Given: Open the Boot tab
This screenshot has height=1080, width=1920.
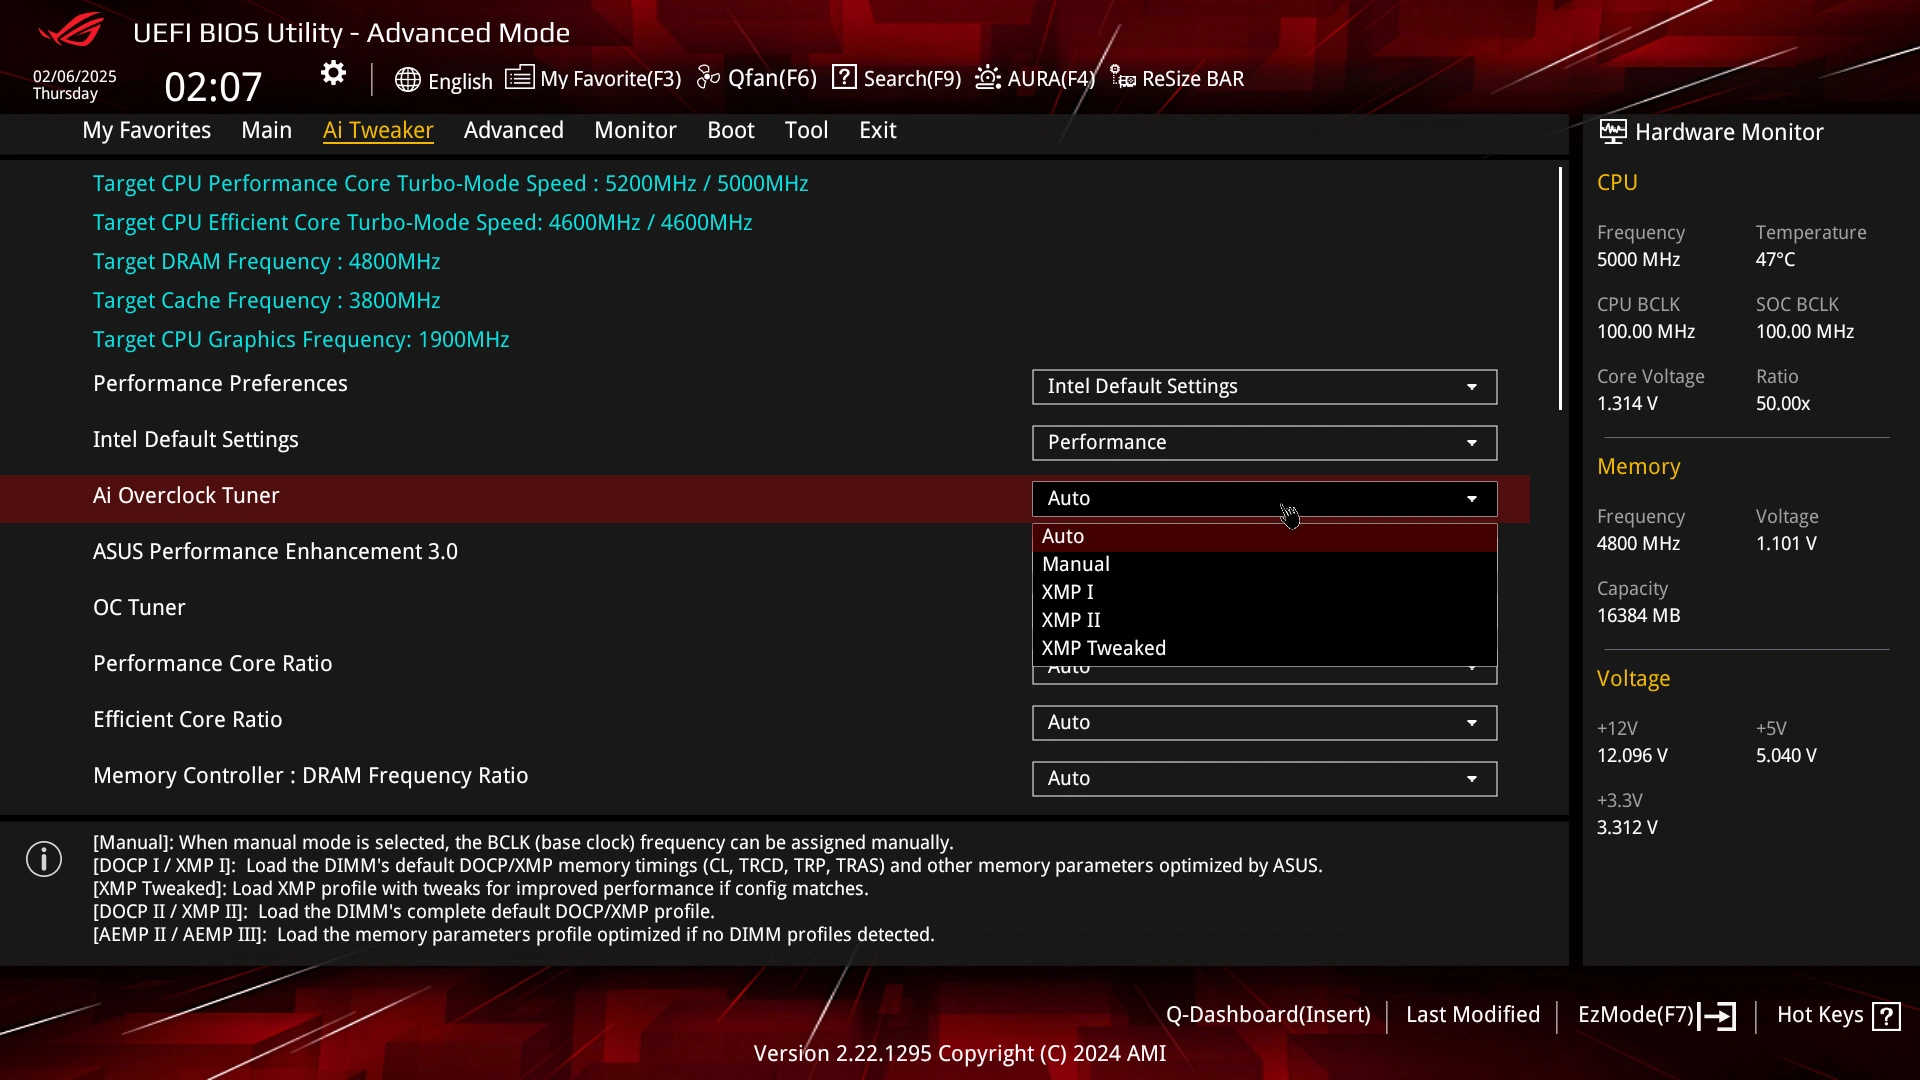Looking at the screenshot, I should [x=731, y=130].
